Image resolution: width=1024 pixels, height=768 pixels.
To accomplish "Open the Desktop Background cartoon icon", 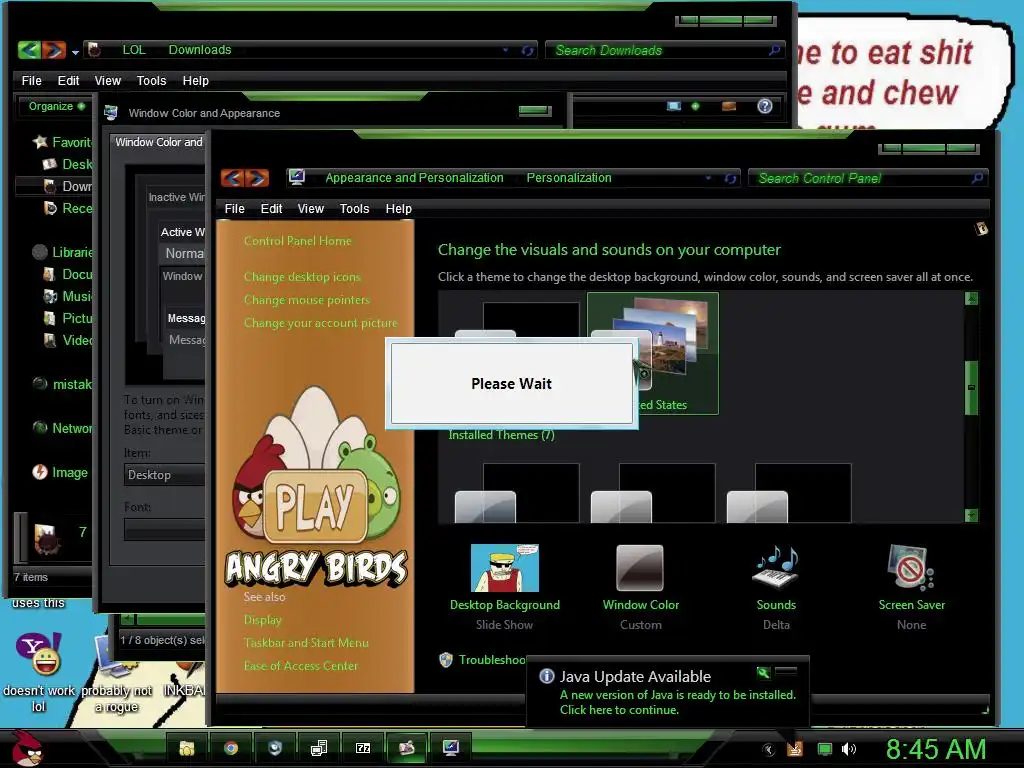I will pos(505,568).
